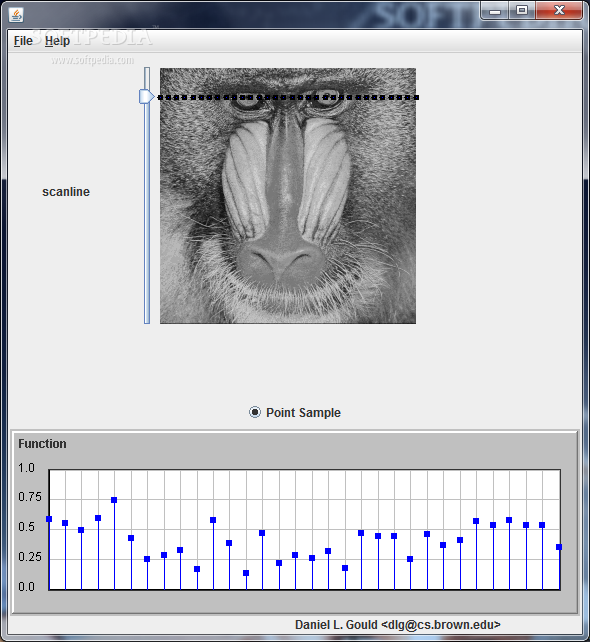Click the '1.0' axis label
This screenshot has height=642, width=590.
[x=27, y=468]
